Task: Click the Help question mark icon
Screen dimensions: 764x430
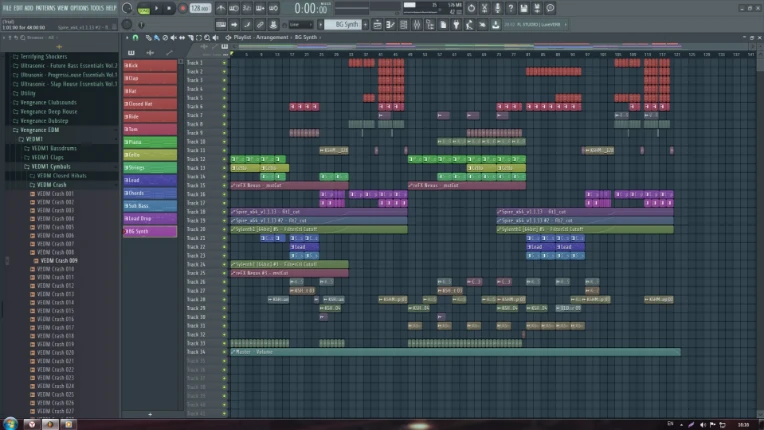Action: [511, 8]
